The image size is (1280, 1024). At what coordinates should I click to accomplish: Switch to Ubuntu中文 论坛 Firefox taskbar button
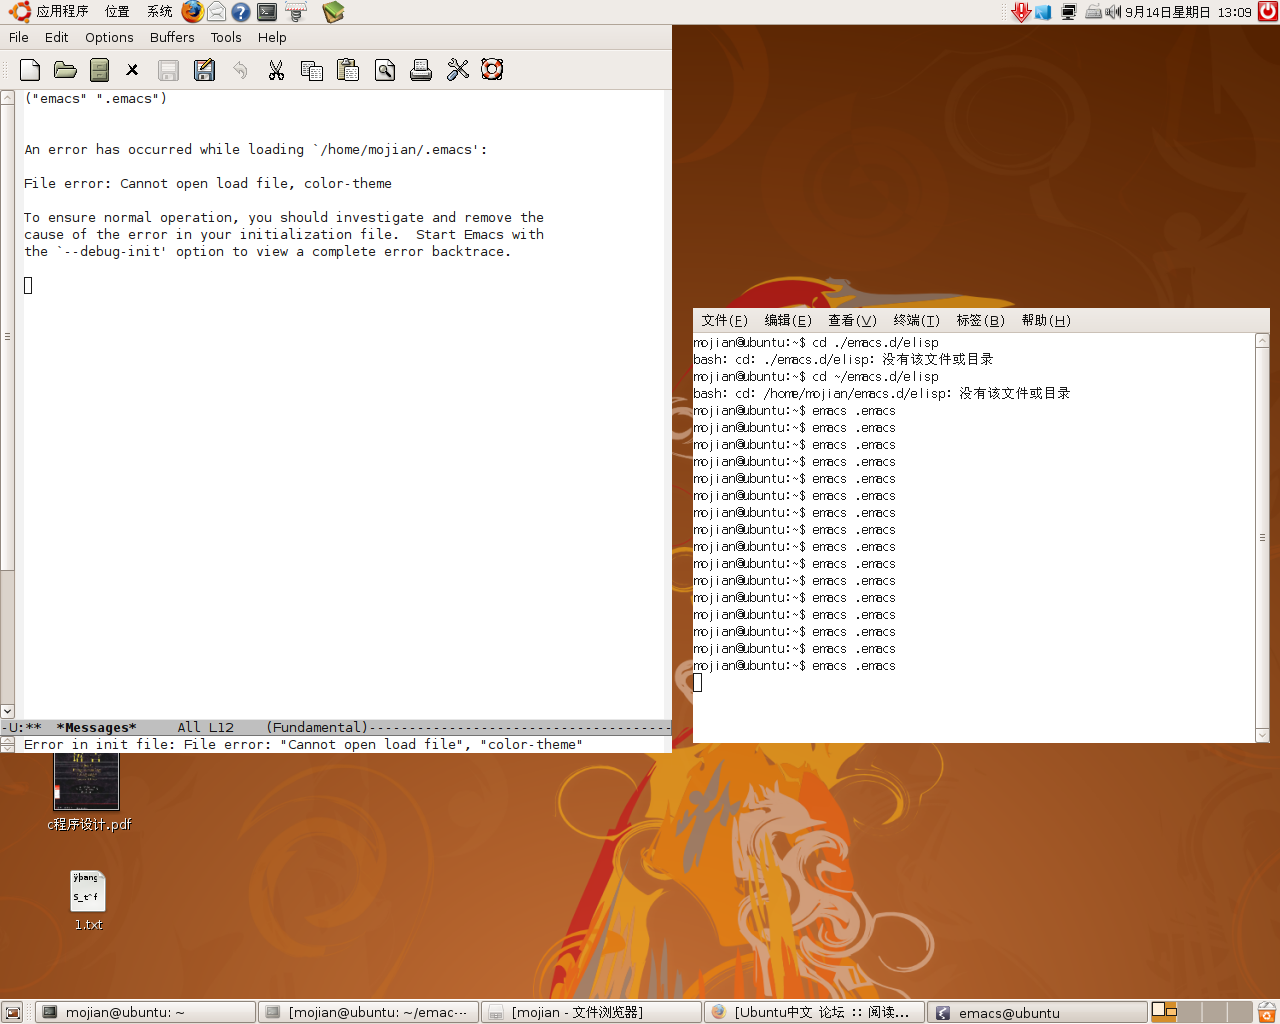[x=814, y=1012]
